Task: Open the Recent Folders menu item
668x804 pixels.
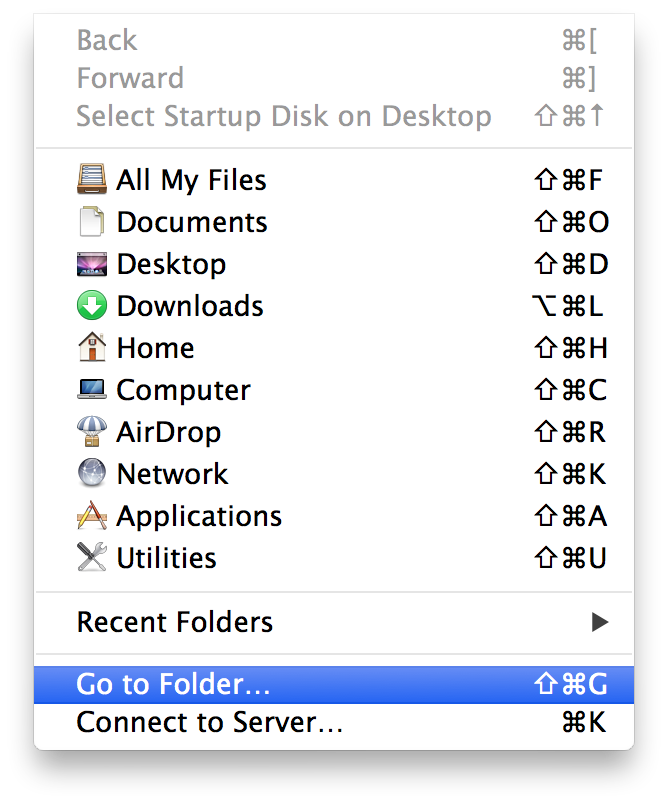Action: pos(175,622)
